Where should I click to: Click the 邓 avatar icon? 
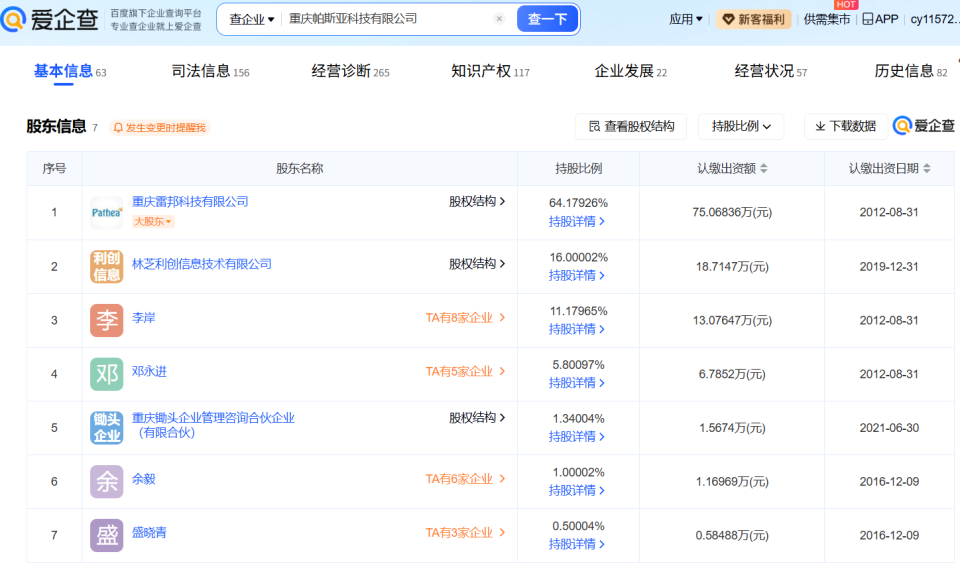[107, 374]
